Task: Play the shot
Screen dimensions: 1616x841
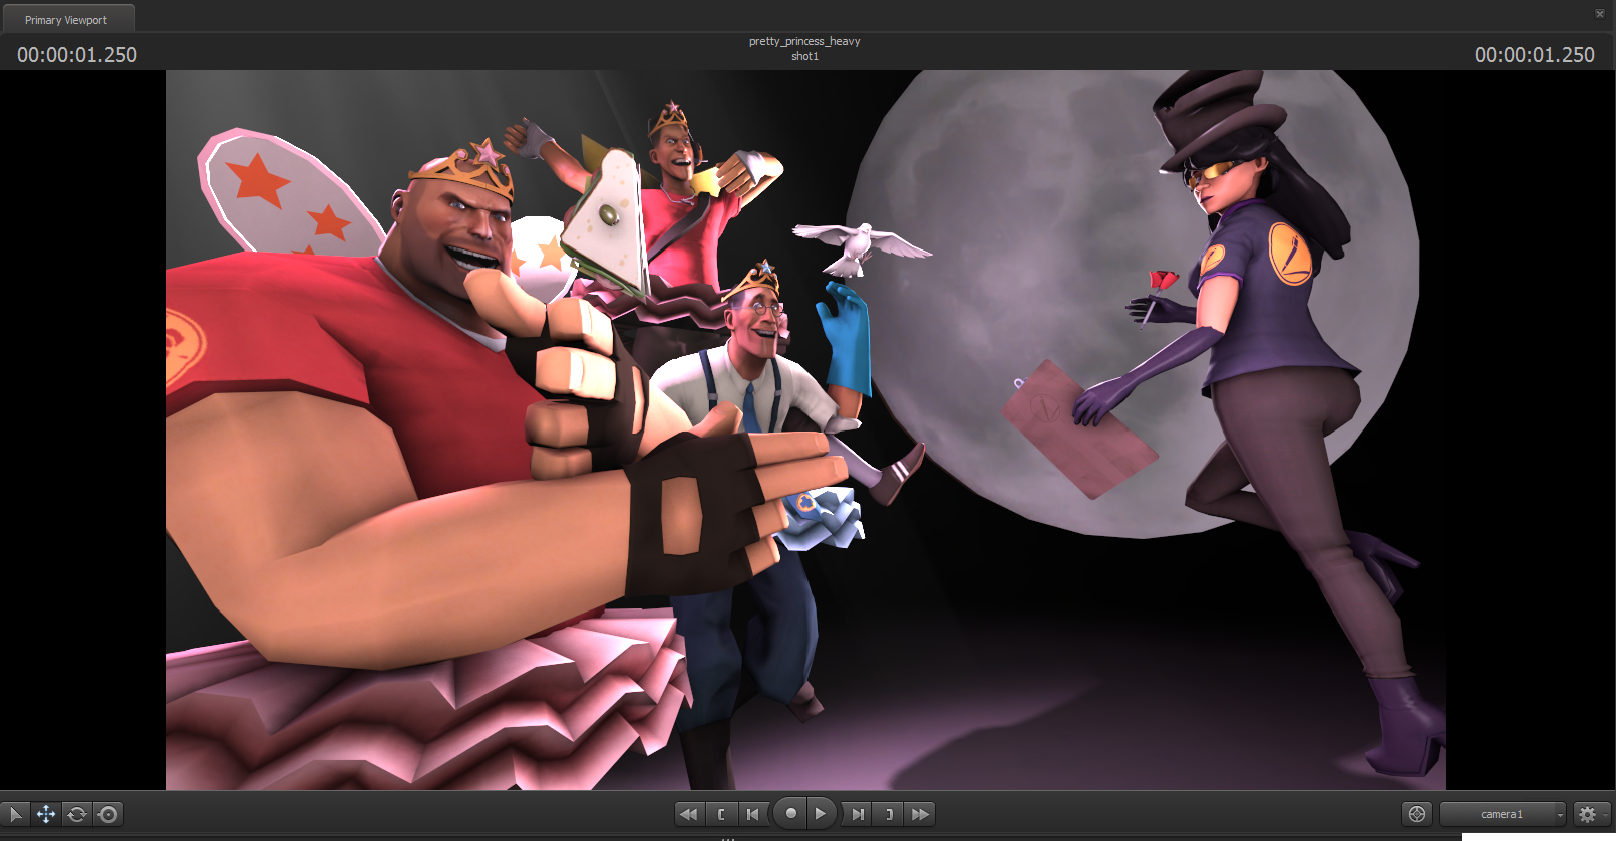Action: tap(821, 813)
